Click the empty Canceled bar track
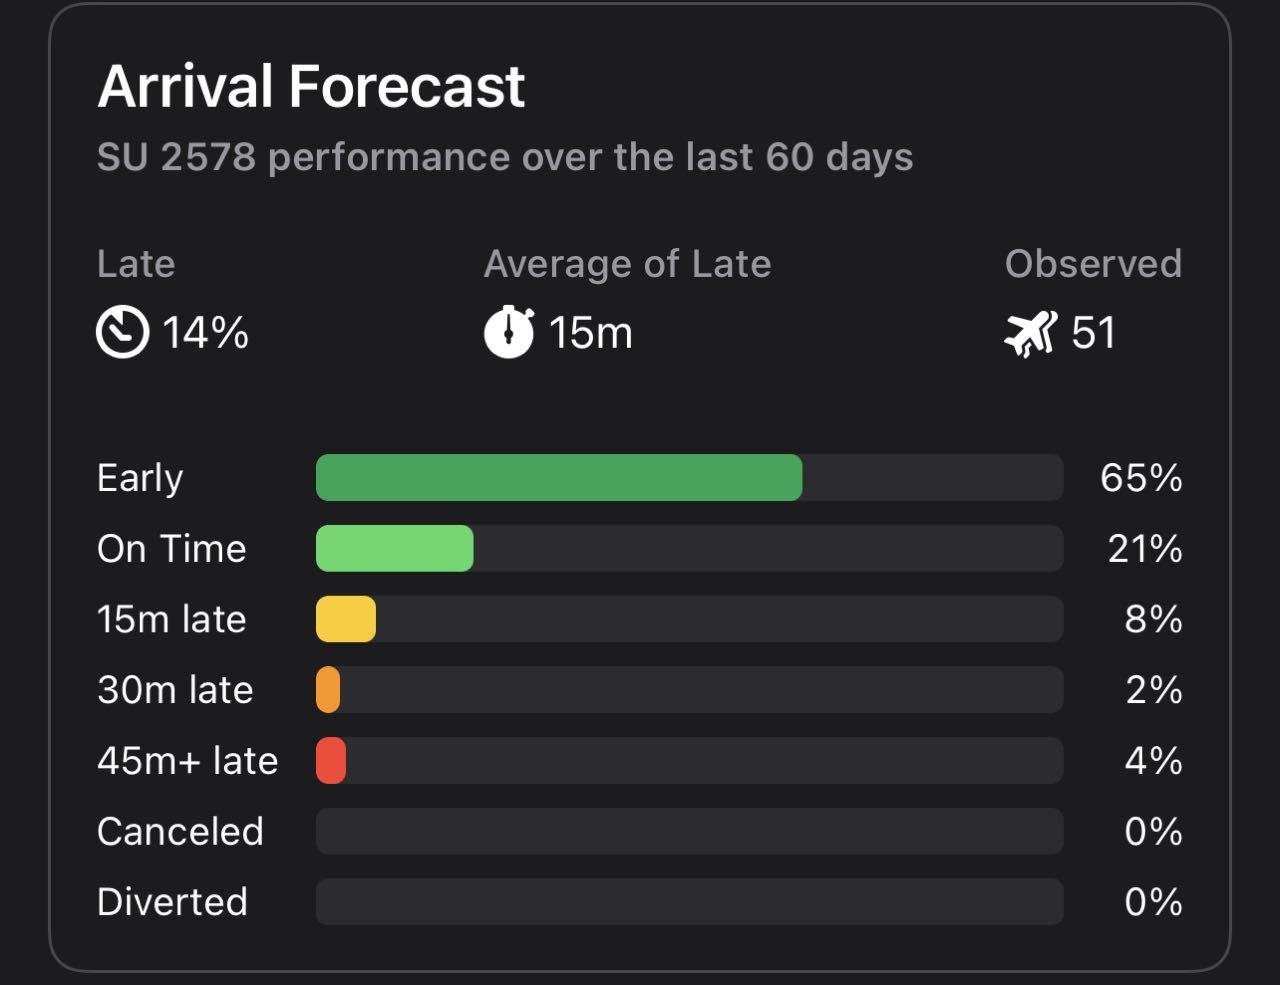 pos(689,832)
